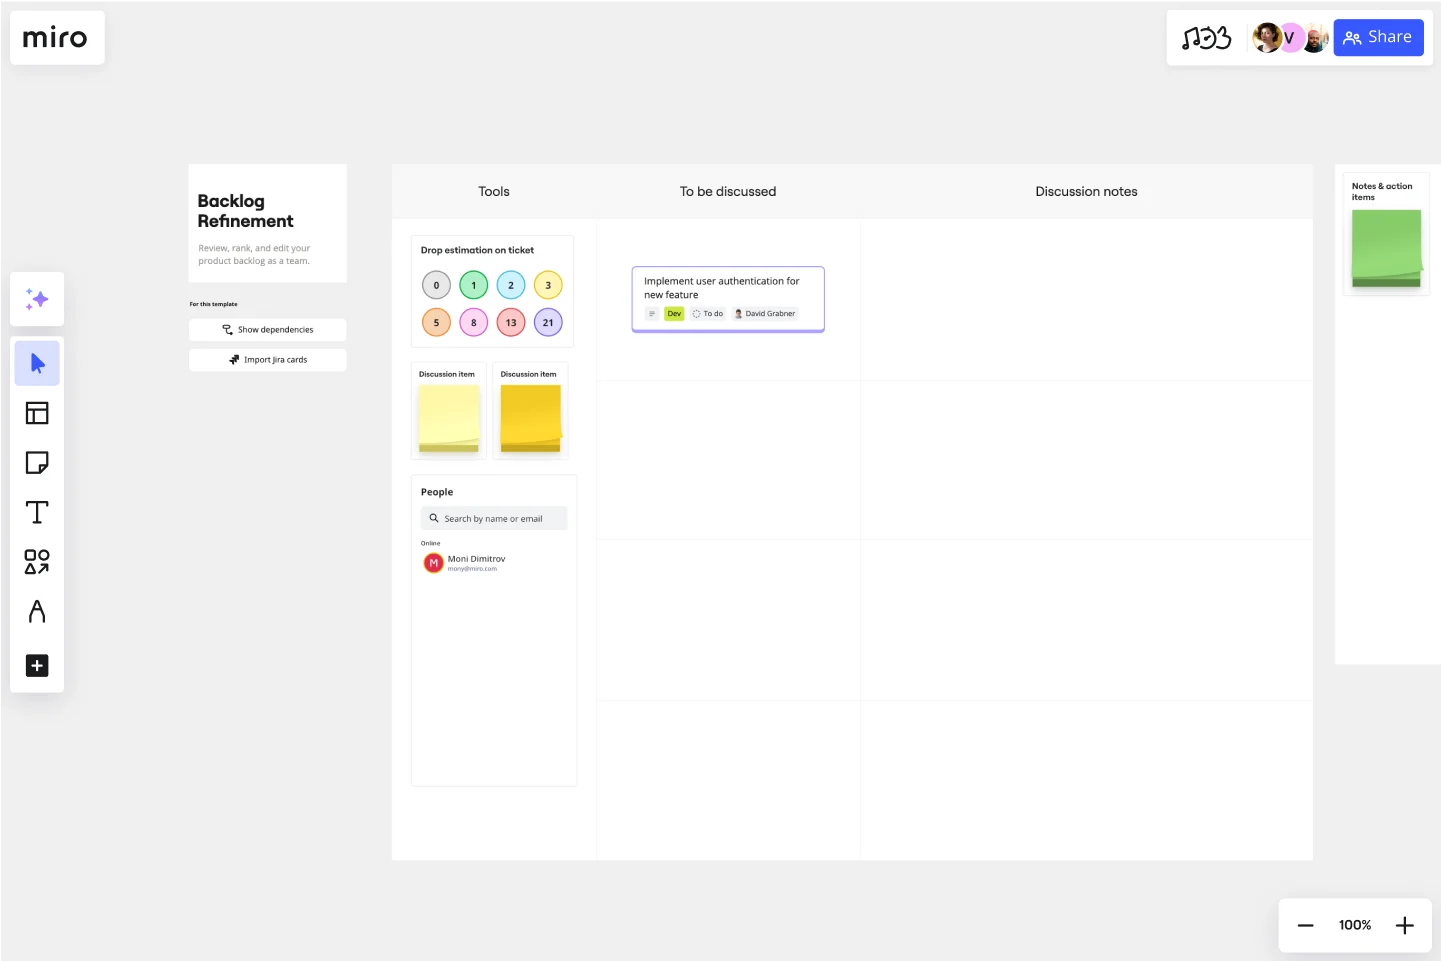Screen dimensions: 1441x961
Task: Select estimation point 3 circle
Action: pos(548,285)
